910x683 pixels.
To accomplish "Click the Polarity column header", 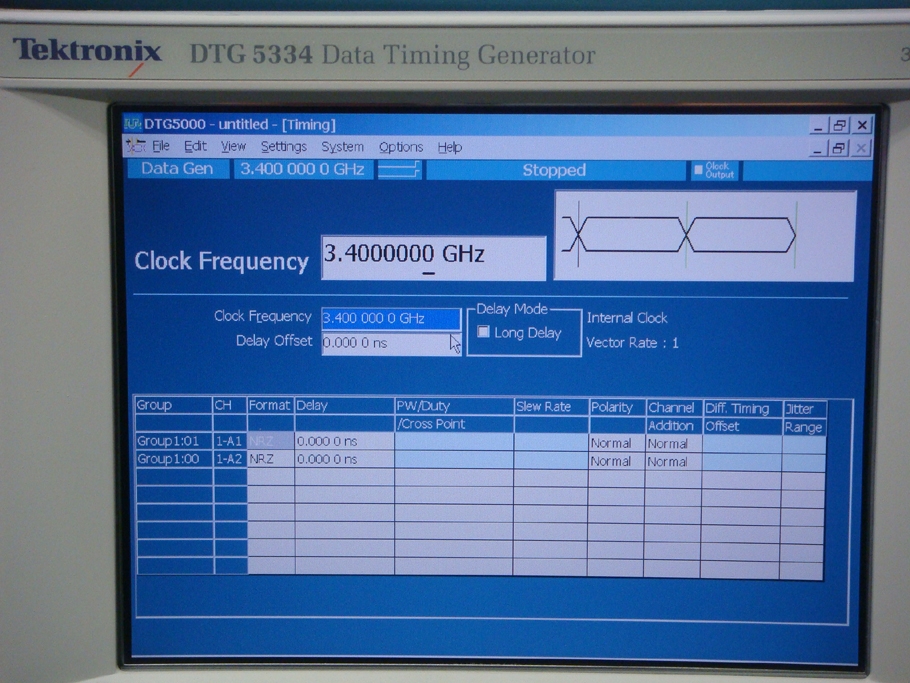I will [x=616, y=407].
